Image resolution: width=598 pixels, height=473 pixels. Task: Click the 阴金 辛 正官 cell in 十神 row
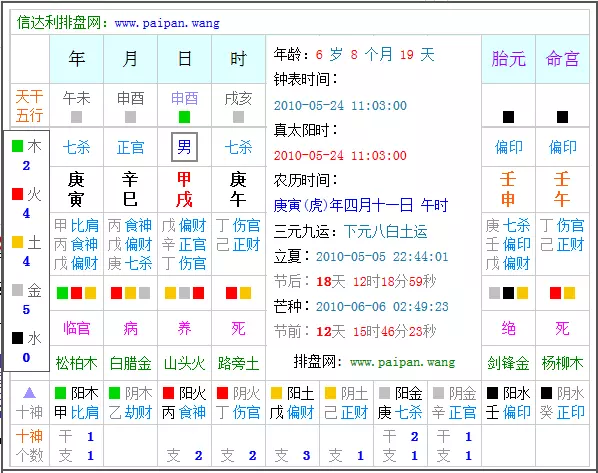tap(454, 402)
